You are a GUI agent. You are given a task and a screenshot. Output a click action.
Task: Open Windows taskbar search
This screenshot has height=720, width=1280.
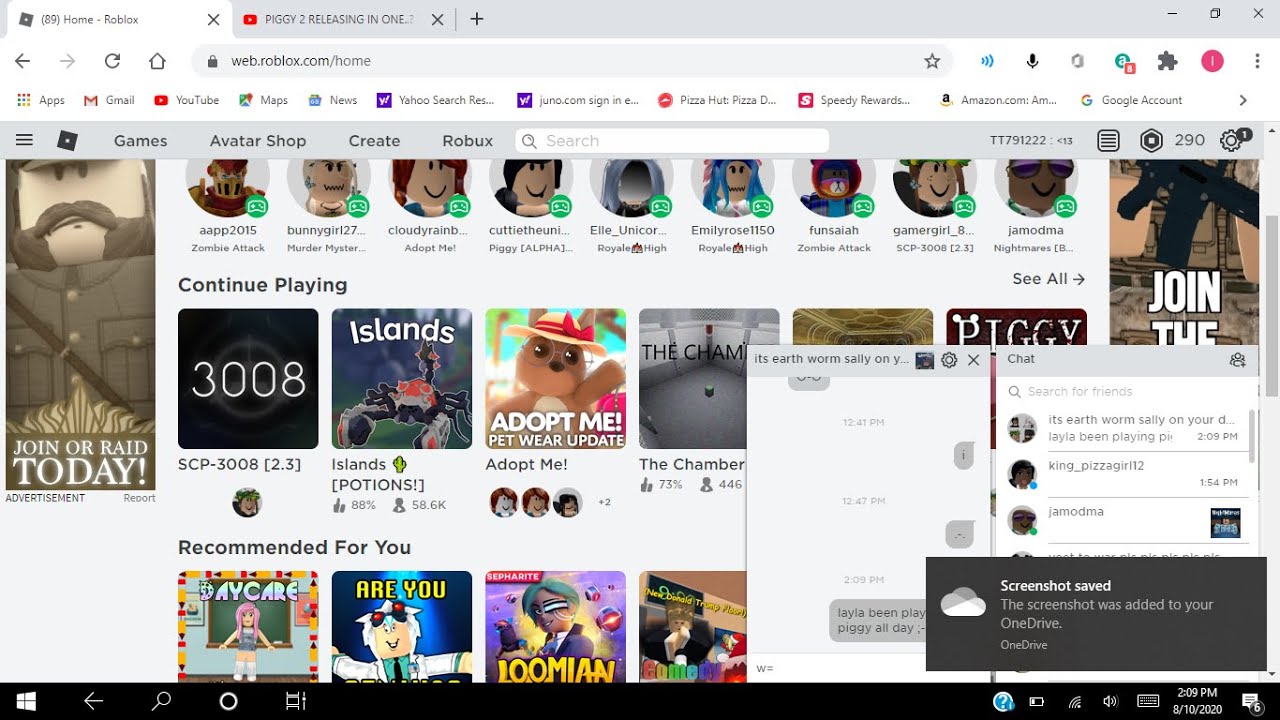(161, 701)
